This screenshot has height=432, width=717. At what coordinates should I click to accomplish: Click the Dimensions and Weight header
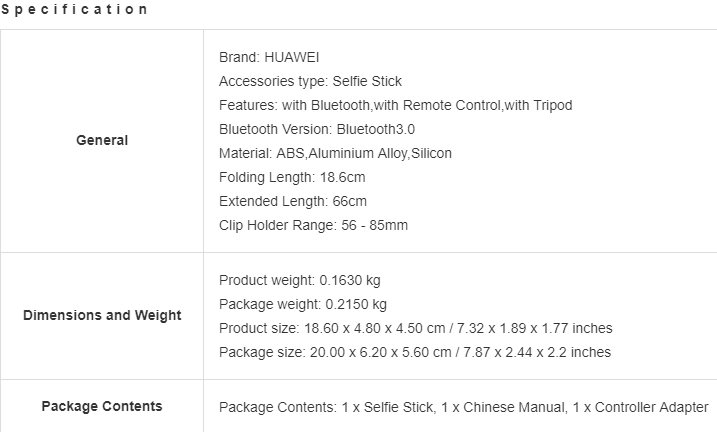[x=102, y=315]
